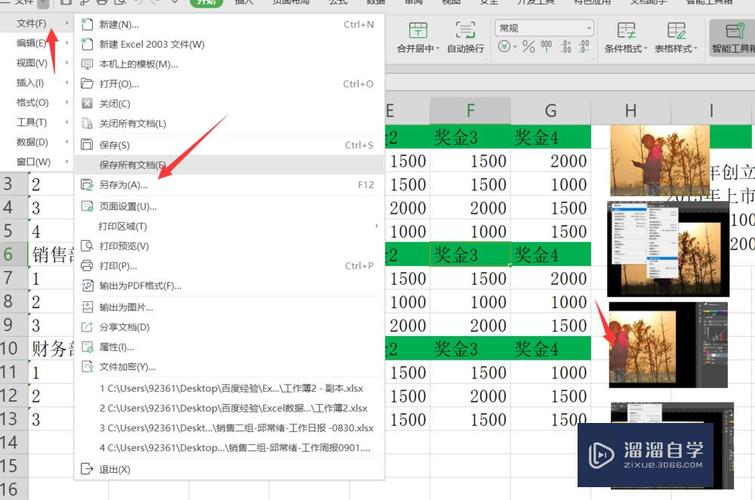Expand the 合并居中 dropdown arrow
Image resolution: width=755 pixels, height=500 pixels.
[x=438, y=49]
